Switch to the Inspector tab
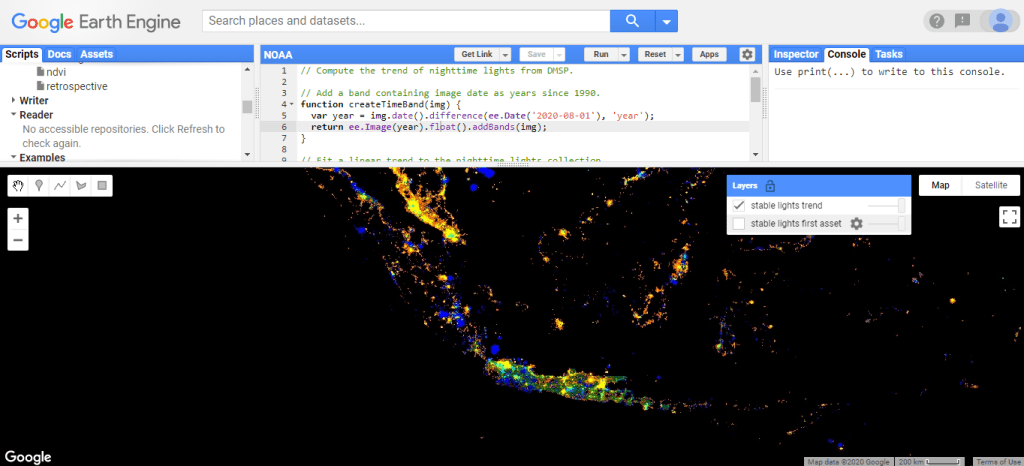1024x466 pixels. 796,54
